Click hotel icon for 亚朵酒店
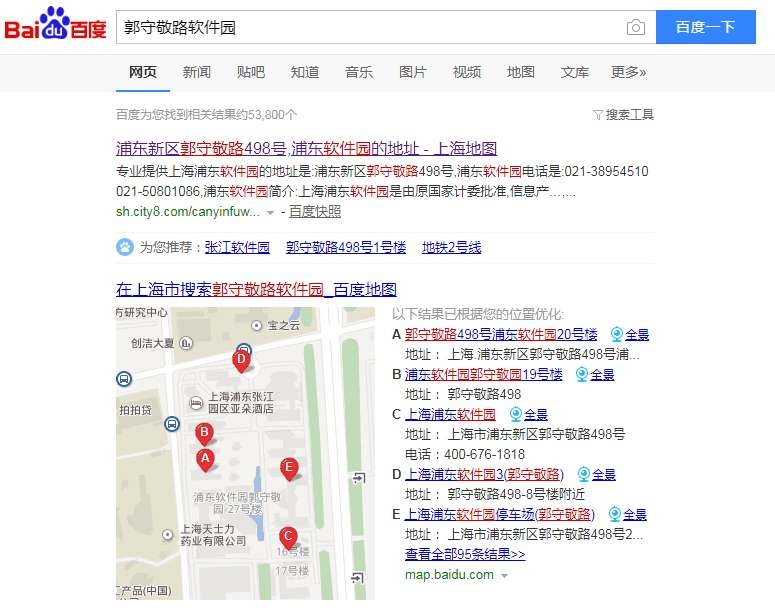 click(x=196, y=403)
